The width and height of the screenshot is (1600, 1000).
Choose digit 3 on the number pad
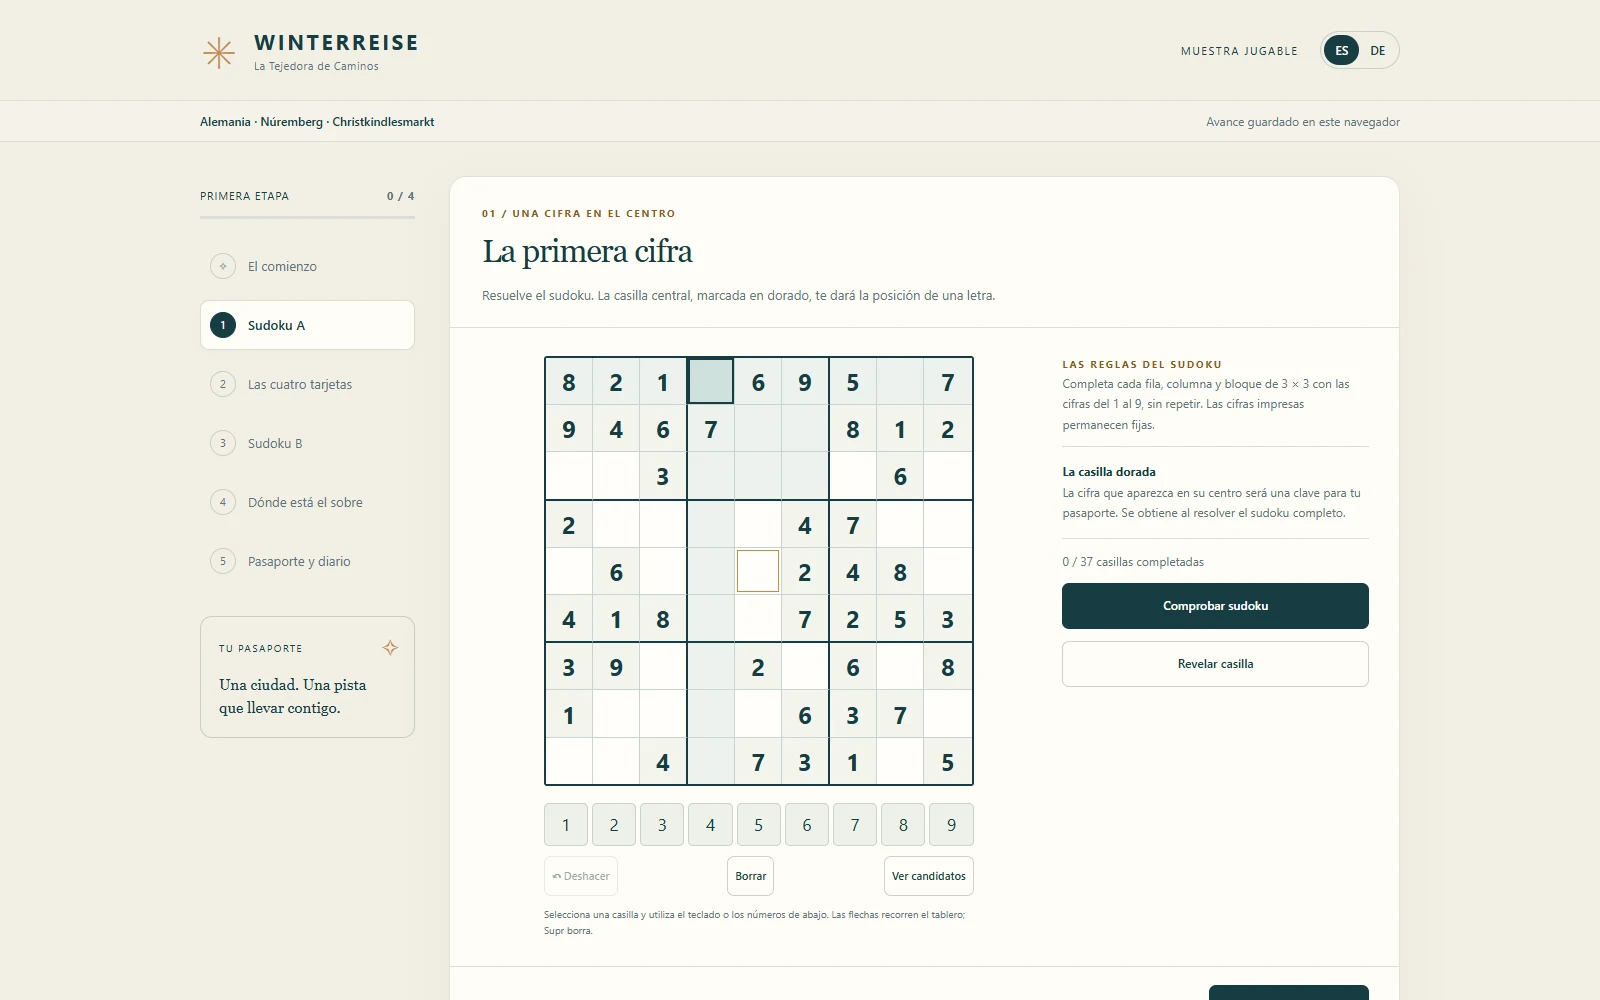[x=662, y=825]
